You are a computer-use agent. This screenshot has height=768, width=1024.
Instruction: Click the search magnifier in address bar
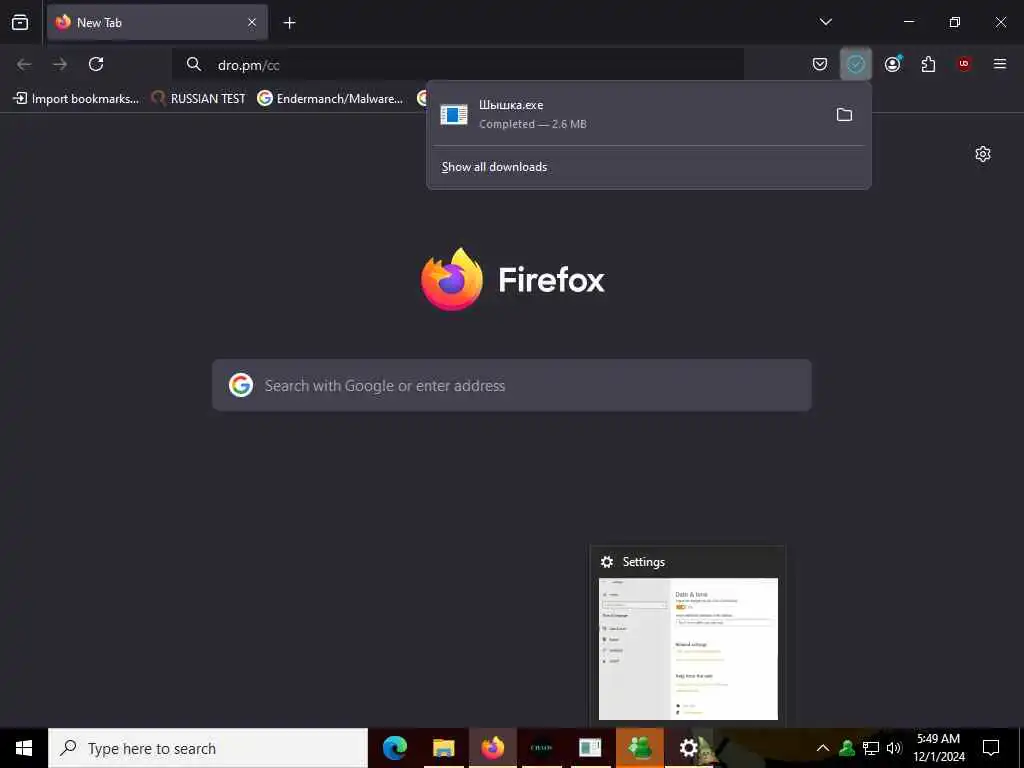(194, 64)
